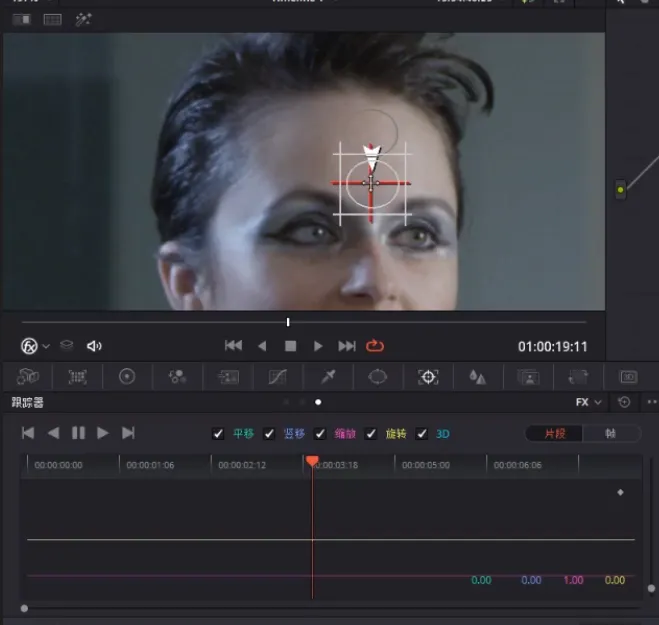Open the Key palette
The width and height of the screenshot is (659, 625).
[528, 377]
